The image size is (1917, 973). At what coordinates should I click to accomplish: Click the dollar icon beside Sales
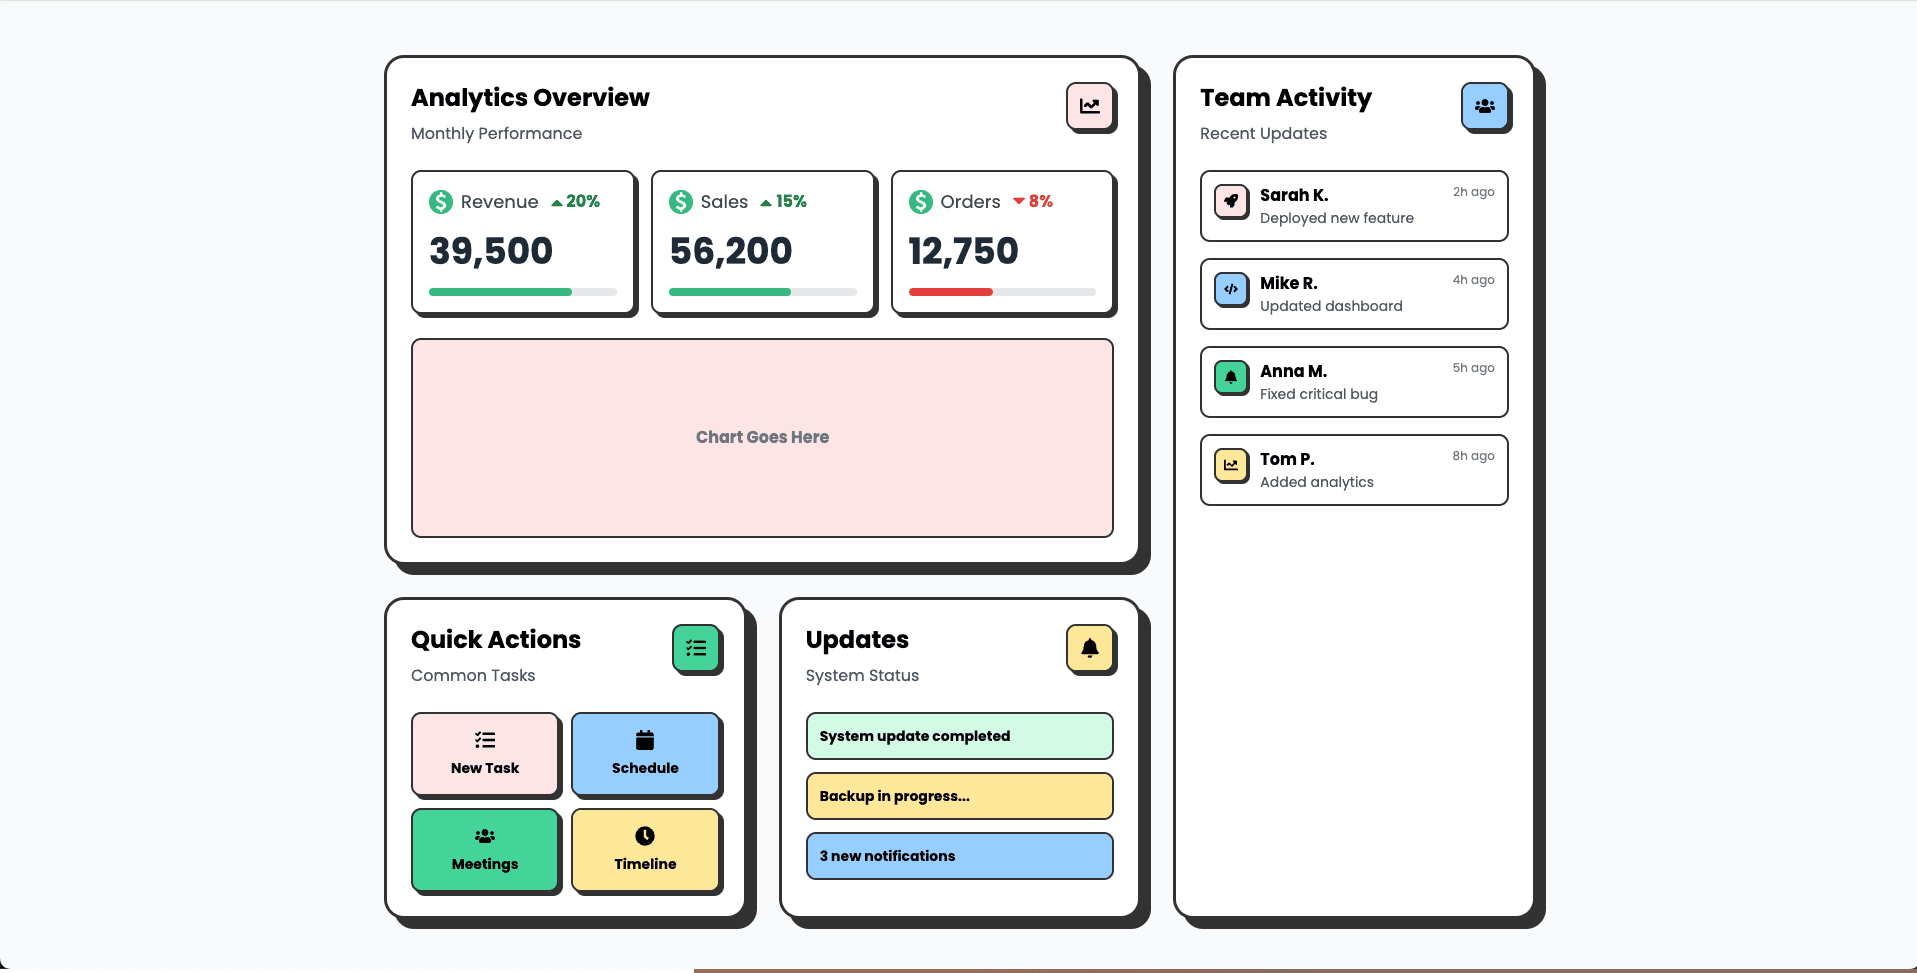[x=680, y=201]
